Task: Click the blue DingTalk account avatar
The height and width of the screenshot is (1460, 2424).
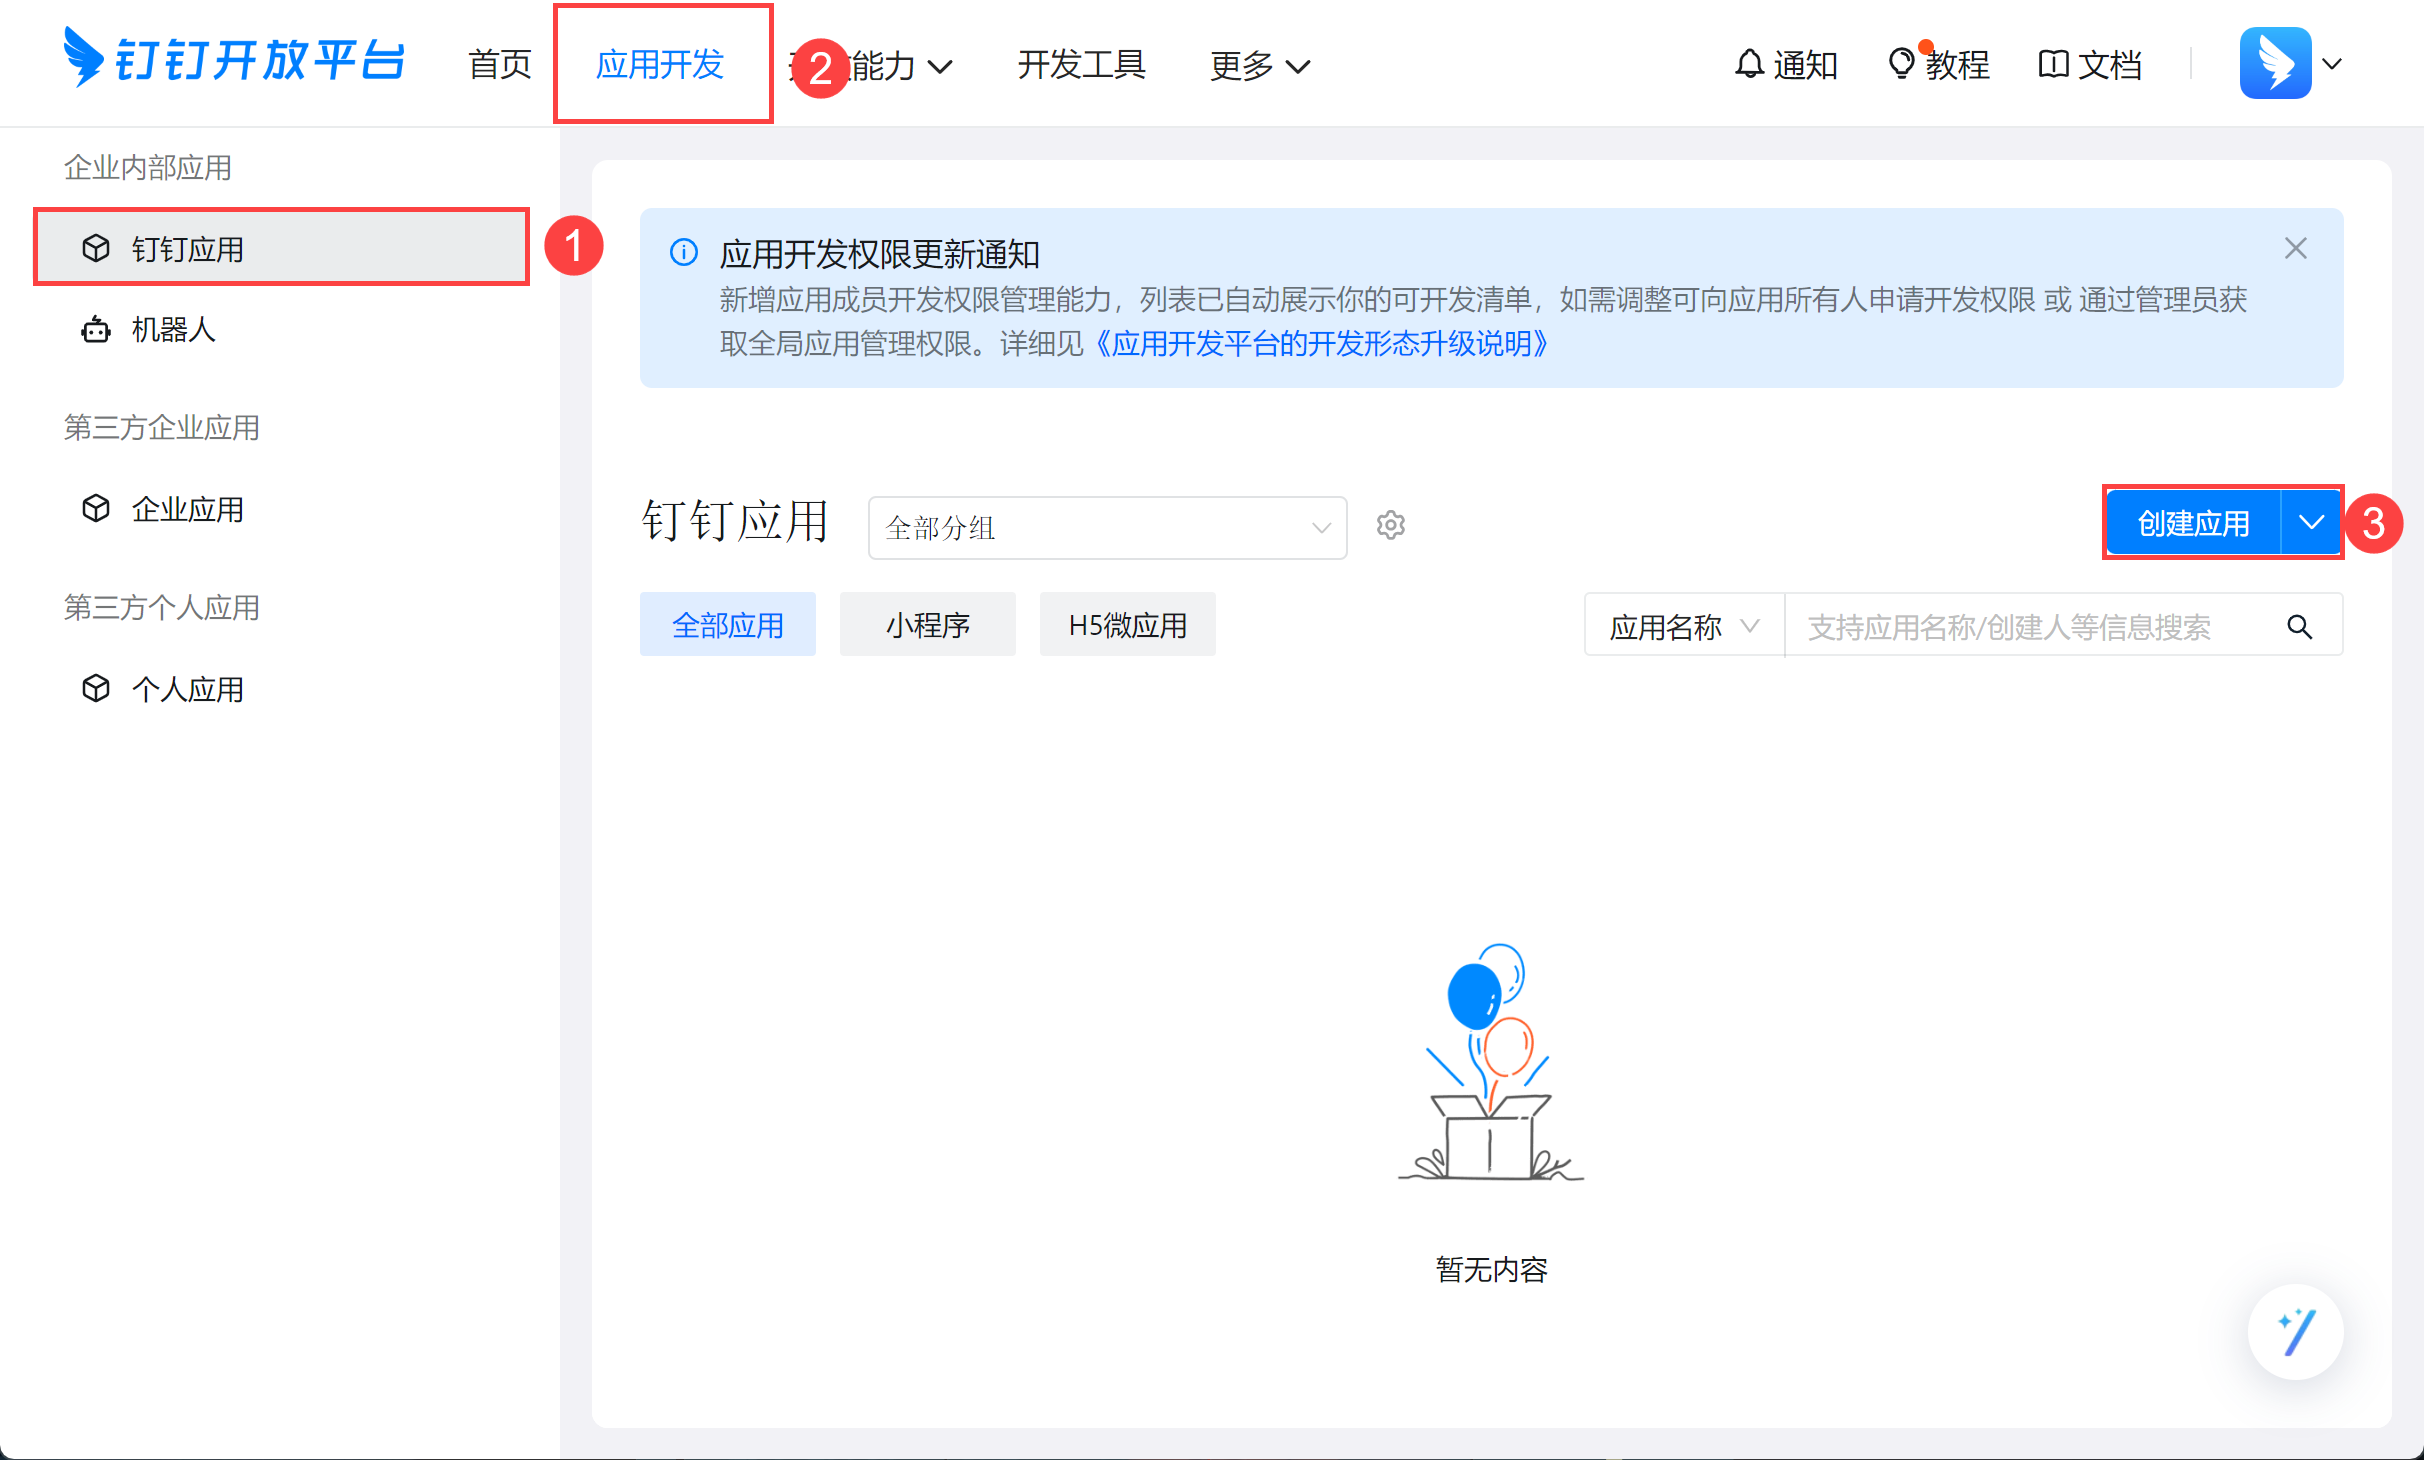Action: tap(2274, 64)
